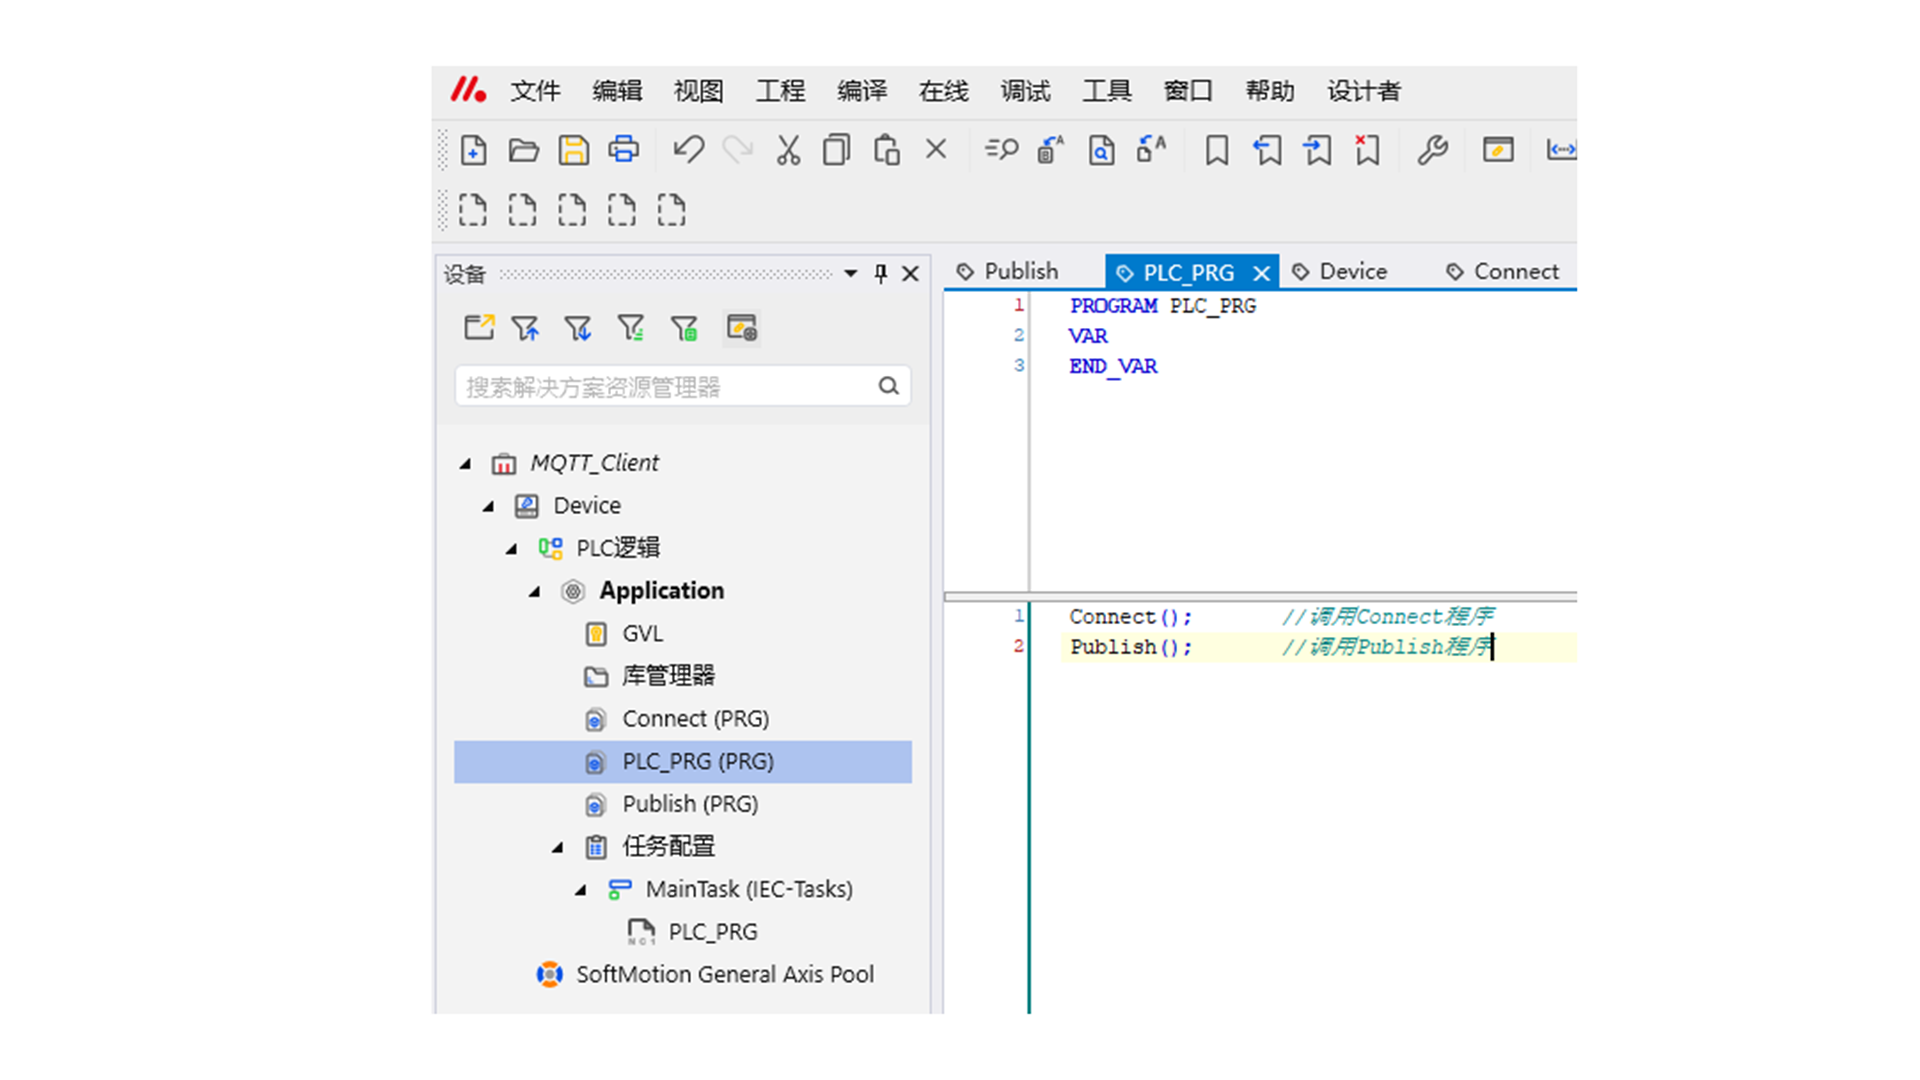
Task: Click the filter with green box icon
Action: pos(684,328)
